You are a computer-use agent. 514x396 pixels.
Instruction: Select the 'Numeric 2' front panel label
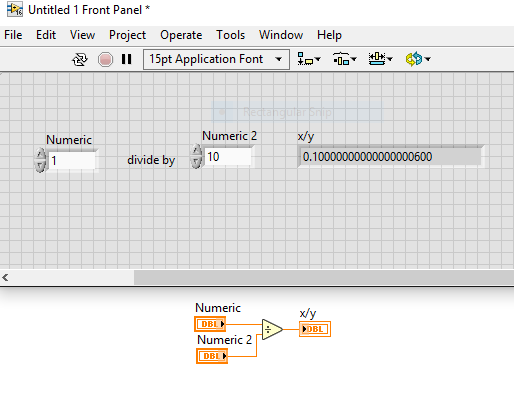click(229, 136)
